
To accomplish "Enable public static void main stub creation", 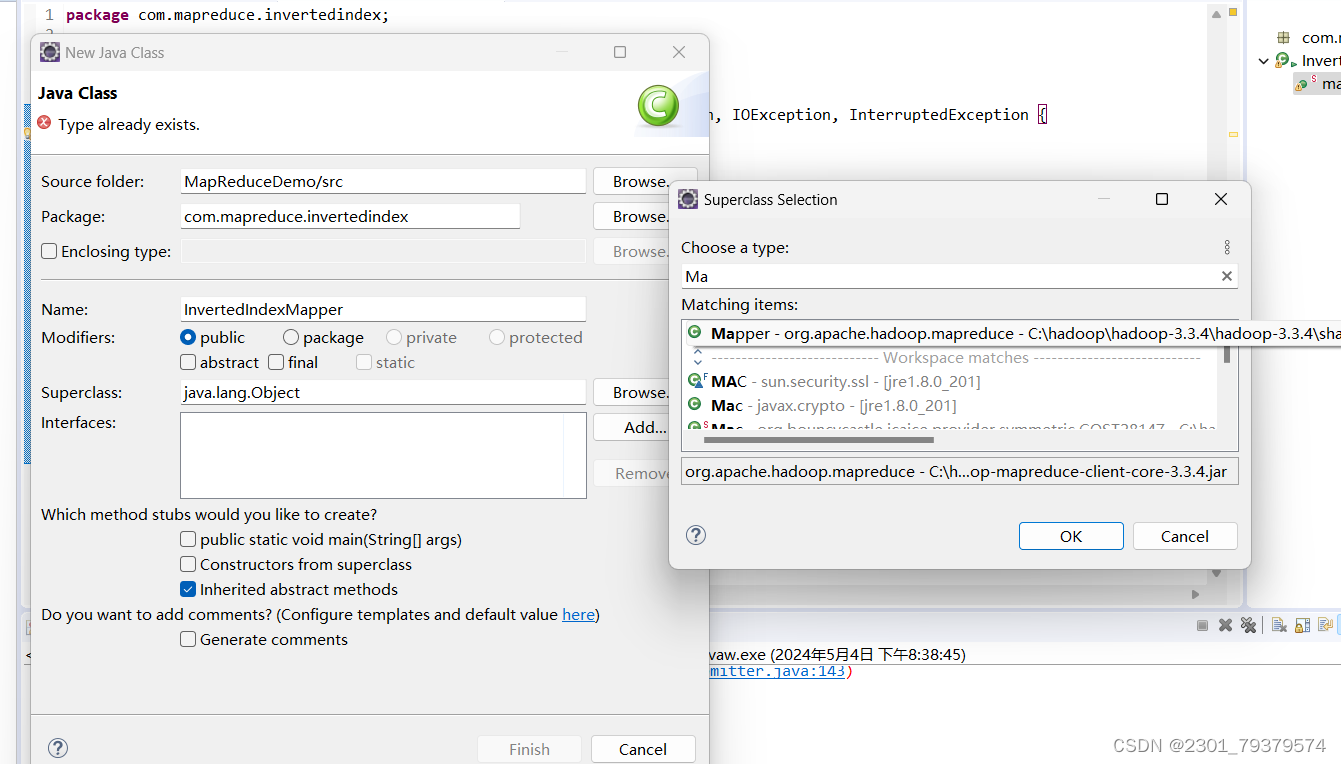I will [x=187, y=538].
